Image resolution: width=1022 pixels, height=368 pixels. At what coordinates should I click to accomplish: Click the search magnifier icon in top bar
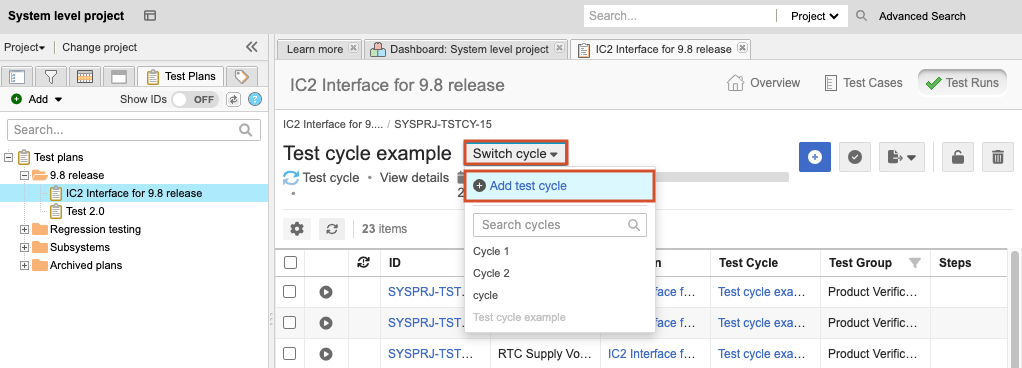[x=862, y=16]
